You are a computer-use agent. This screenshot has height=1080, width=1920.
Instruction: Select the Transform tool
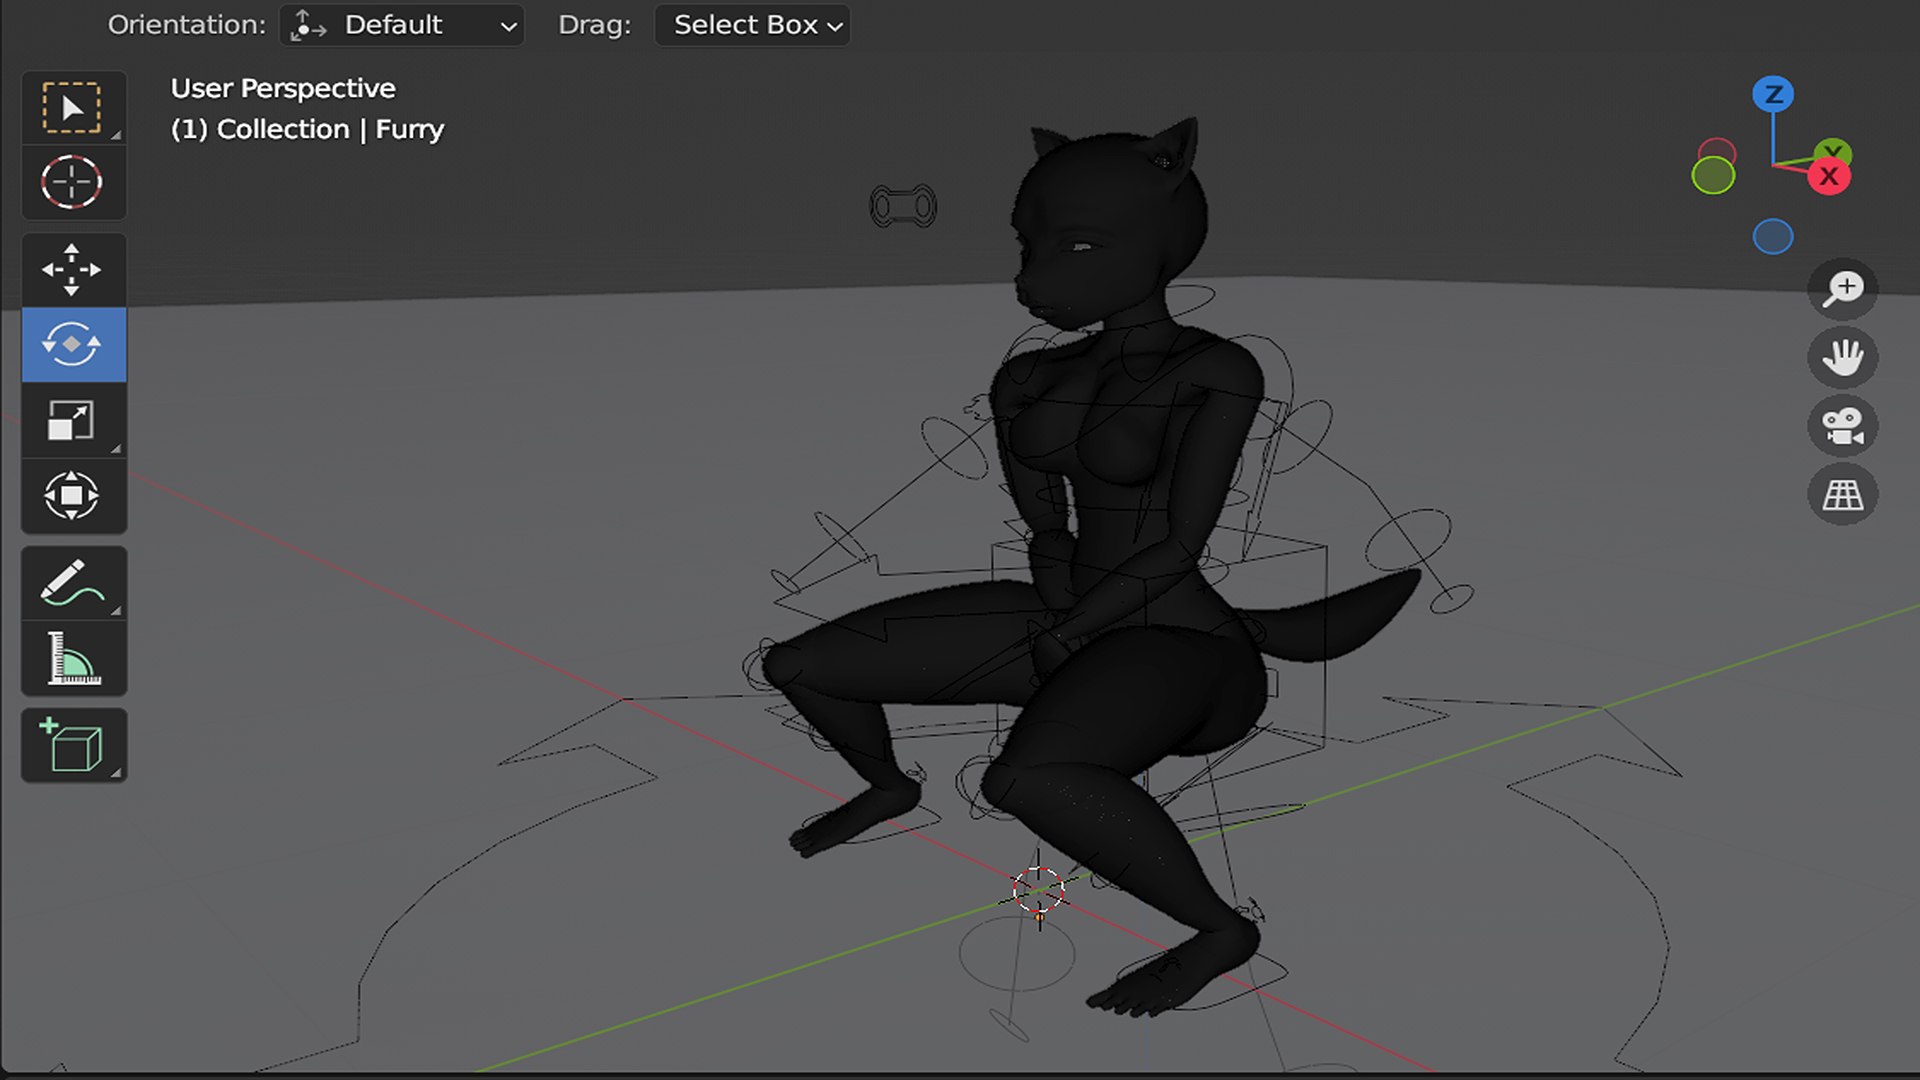point(73,496)
